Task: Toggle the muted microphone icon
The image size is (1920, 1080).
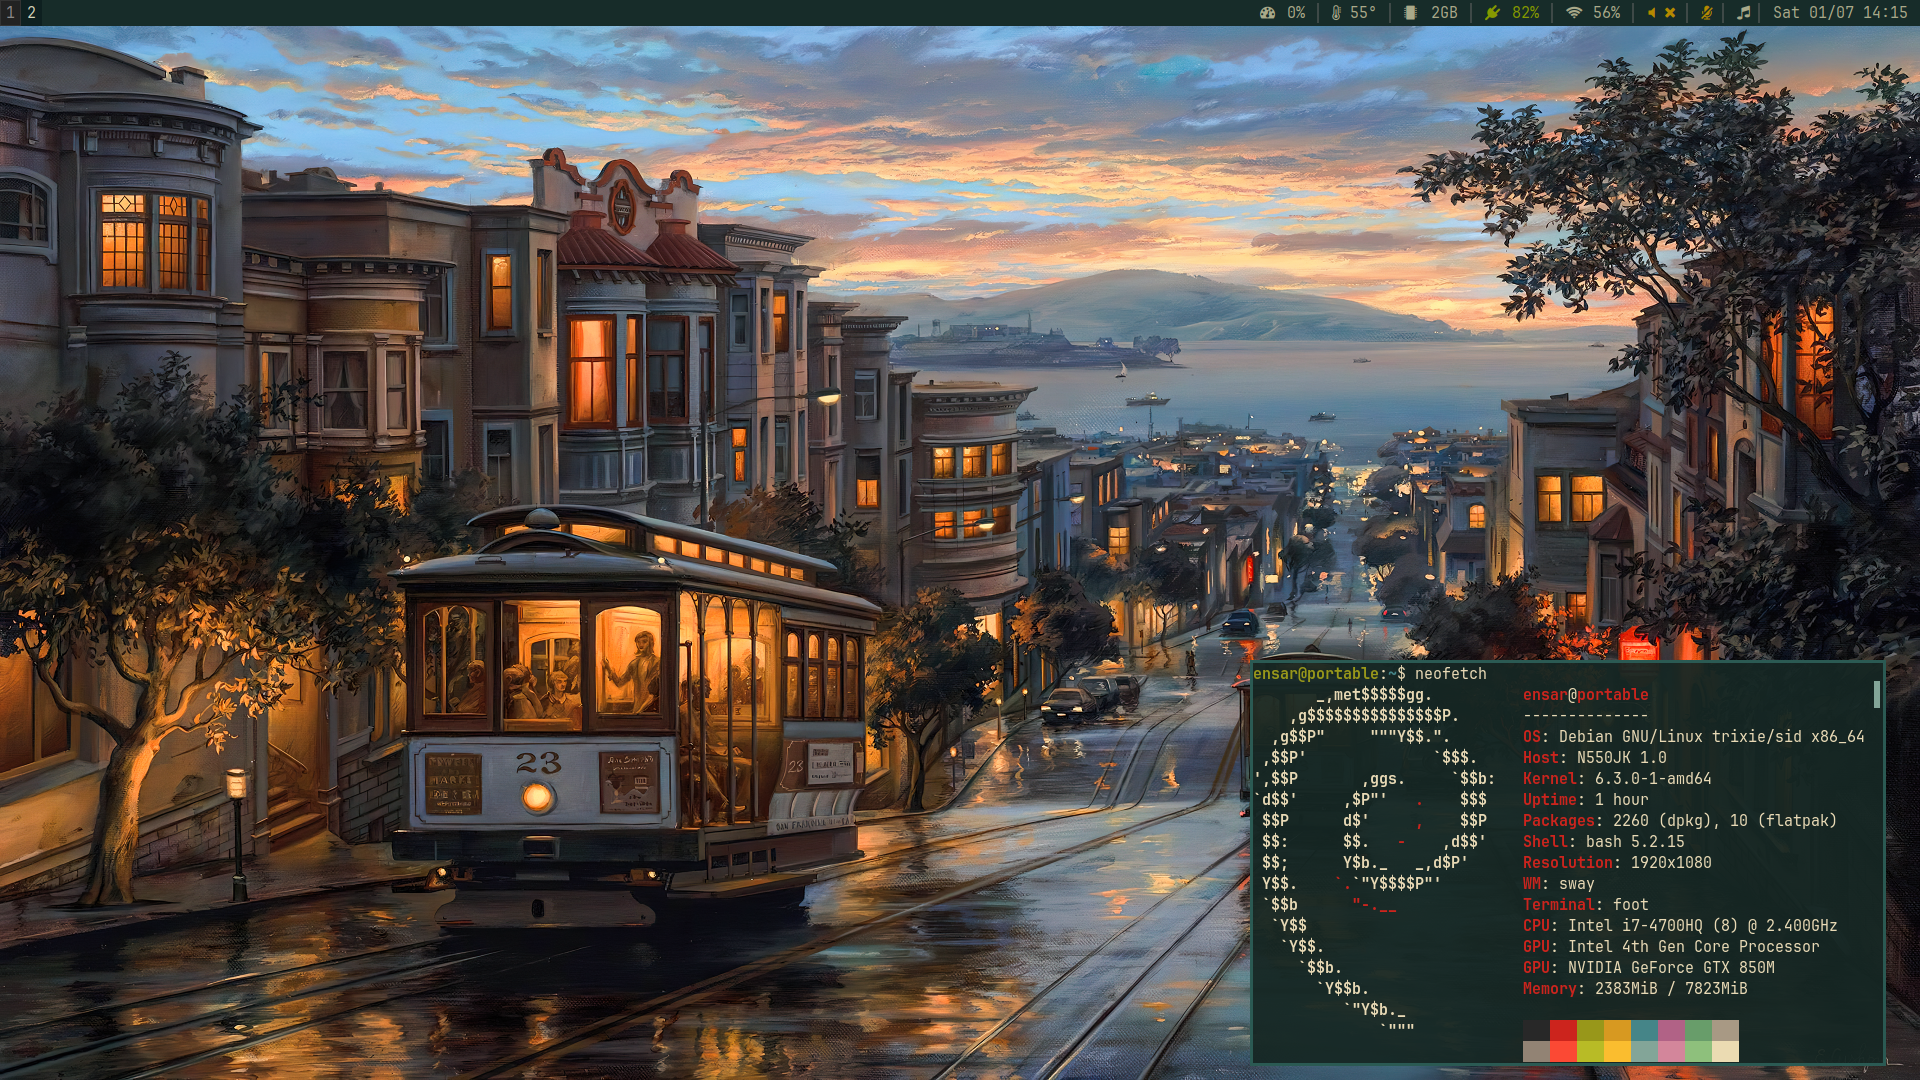Action: pyautogui.click(x=1706, y=13)
